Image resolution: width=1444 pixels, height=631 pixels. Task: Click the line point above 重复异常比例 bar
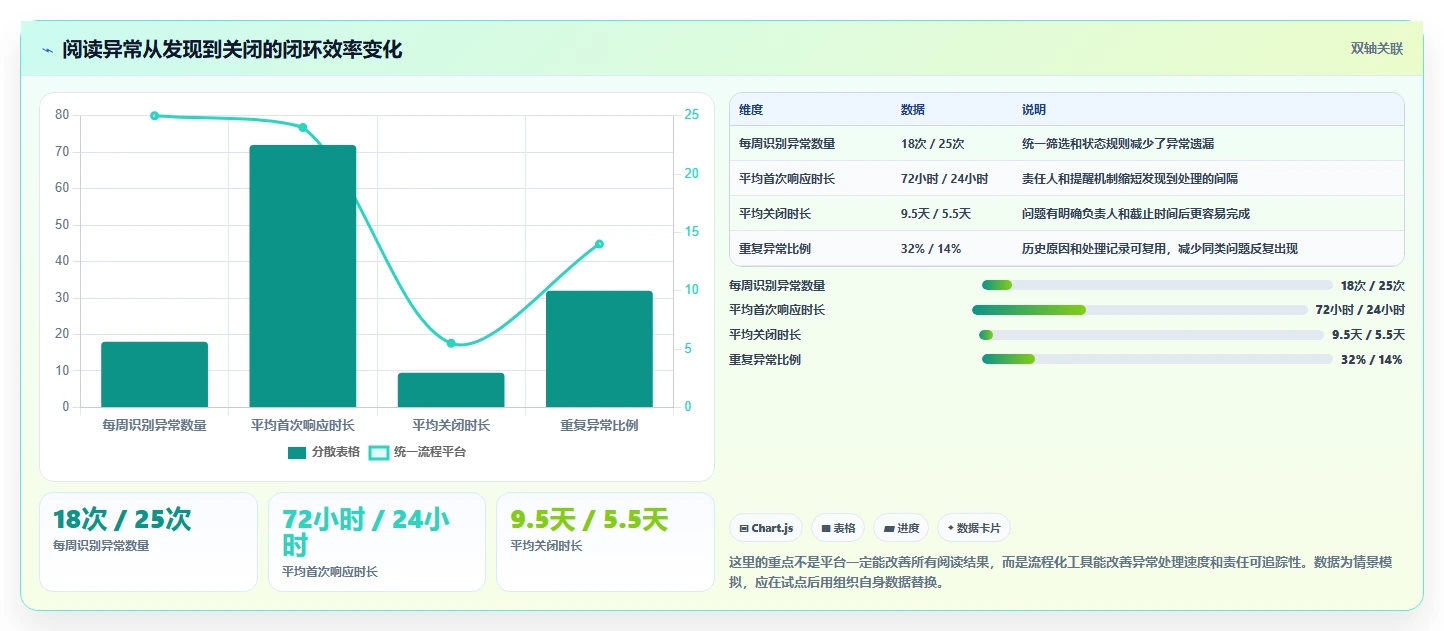[x=599, y=244]
